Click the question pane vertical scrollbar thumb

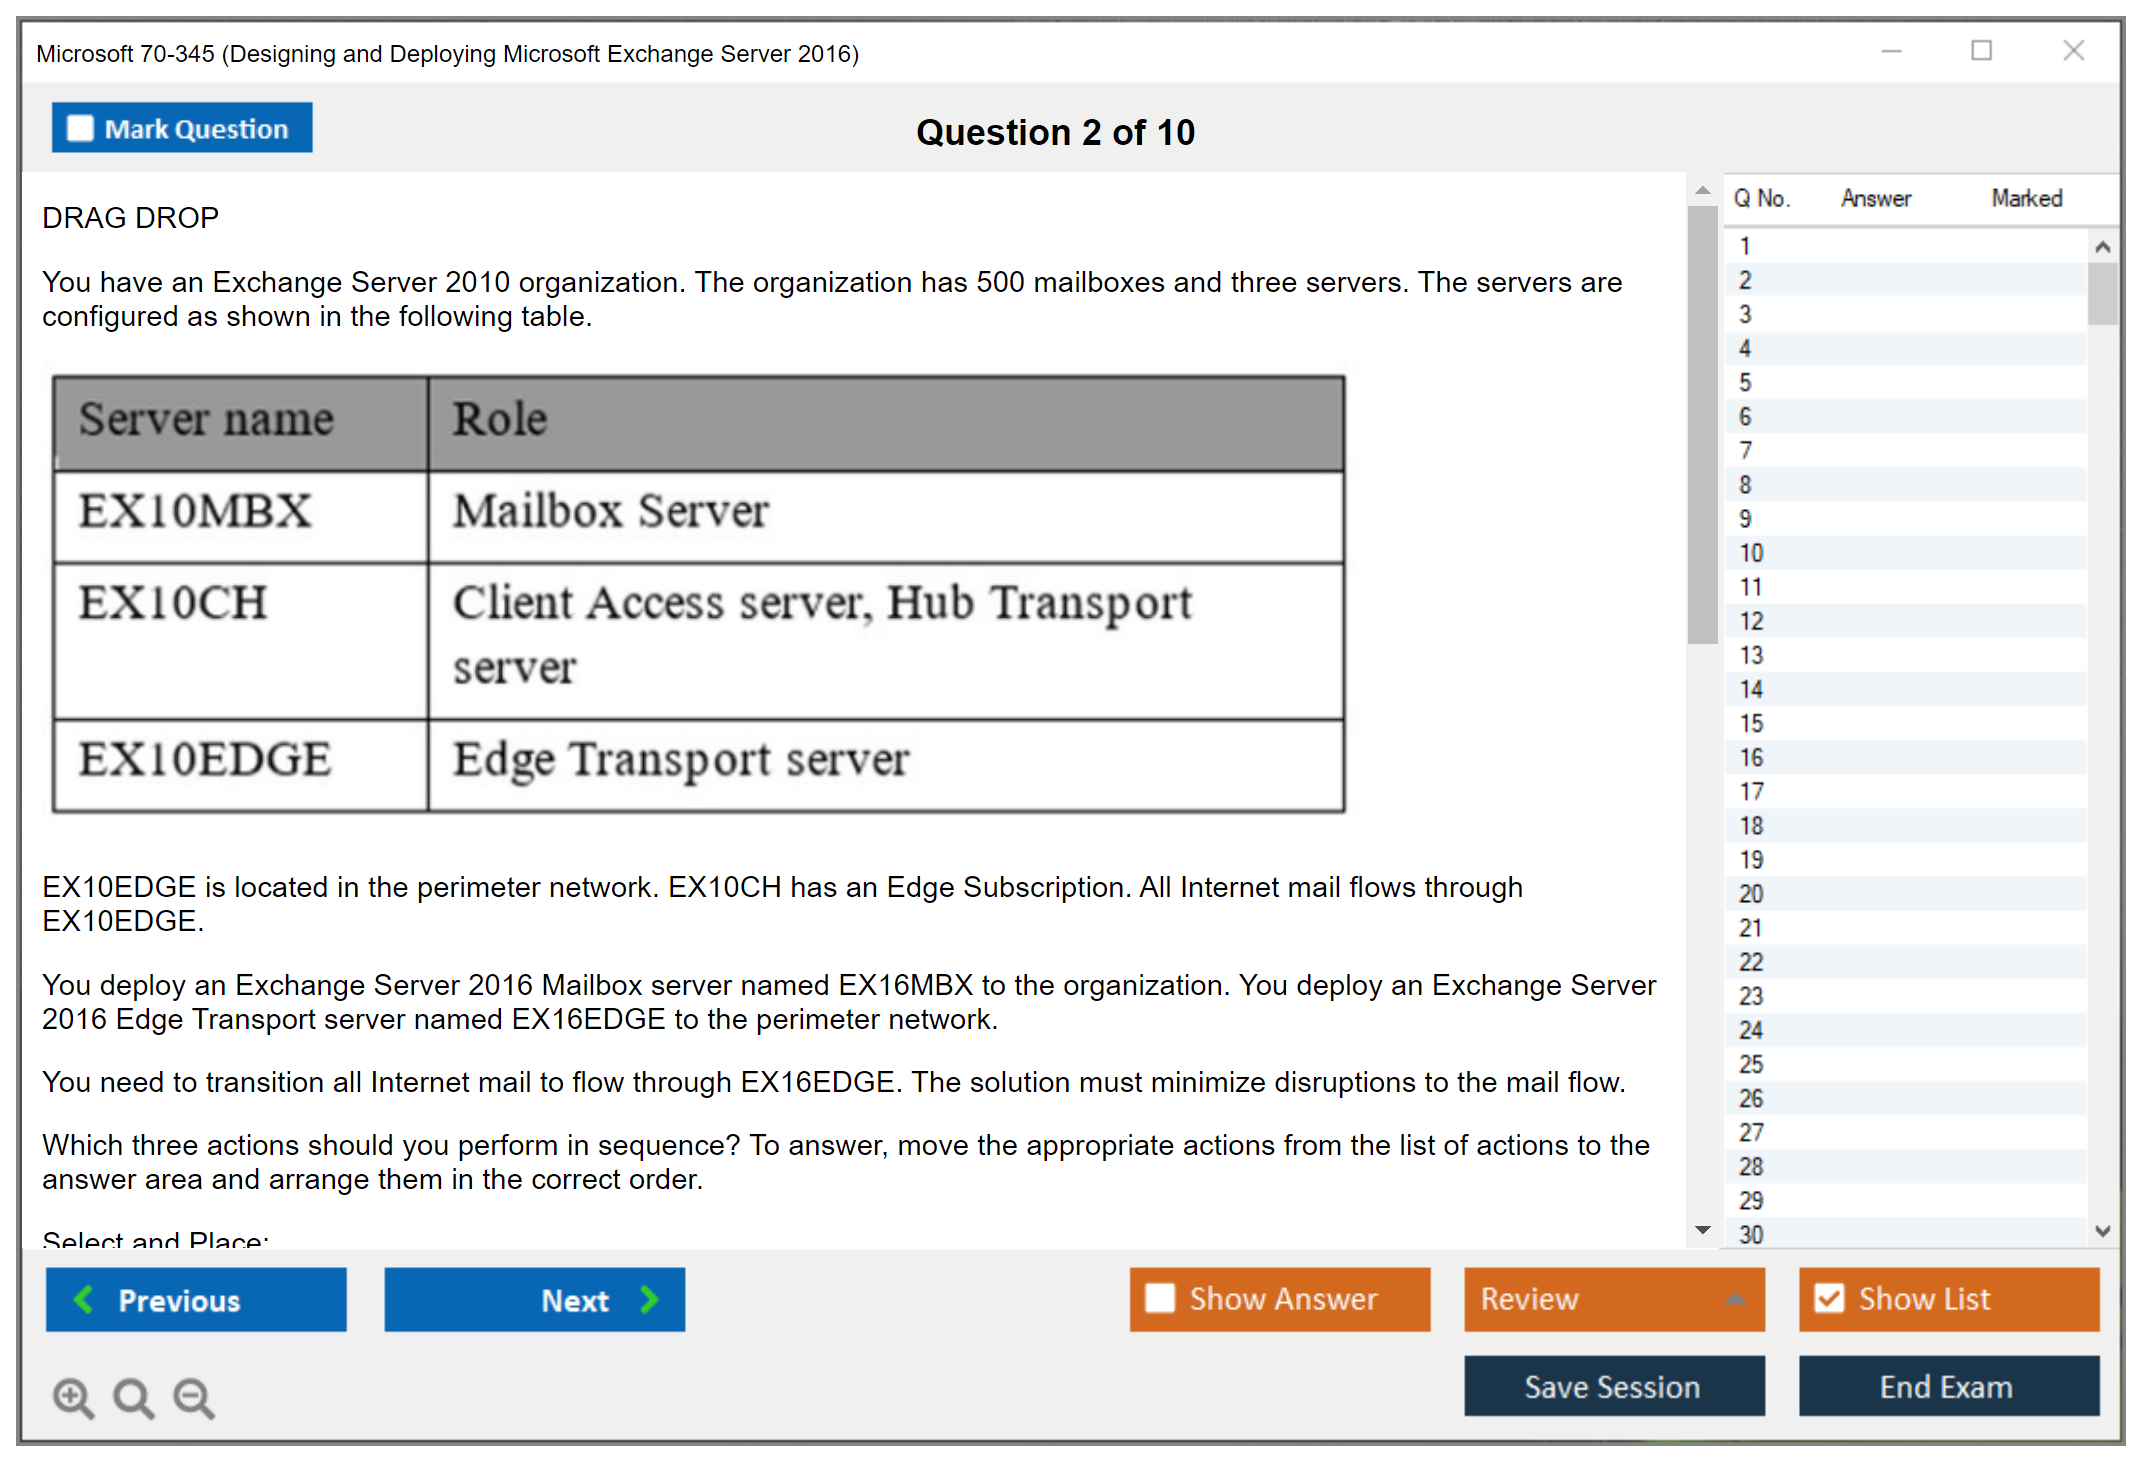(1702, 425)
